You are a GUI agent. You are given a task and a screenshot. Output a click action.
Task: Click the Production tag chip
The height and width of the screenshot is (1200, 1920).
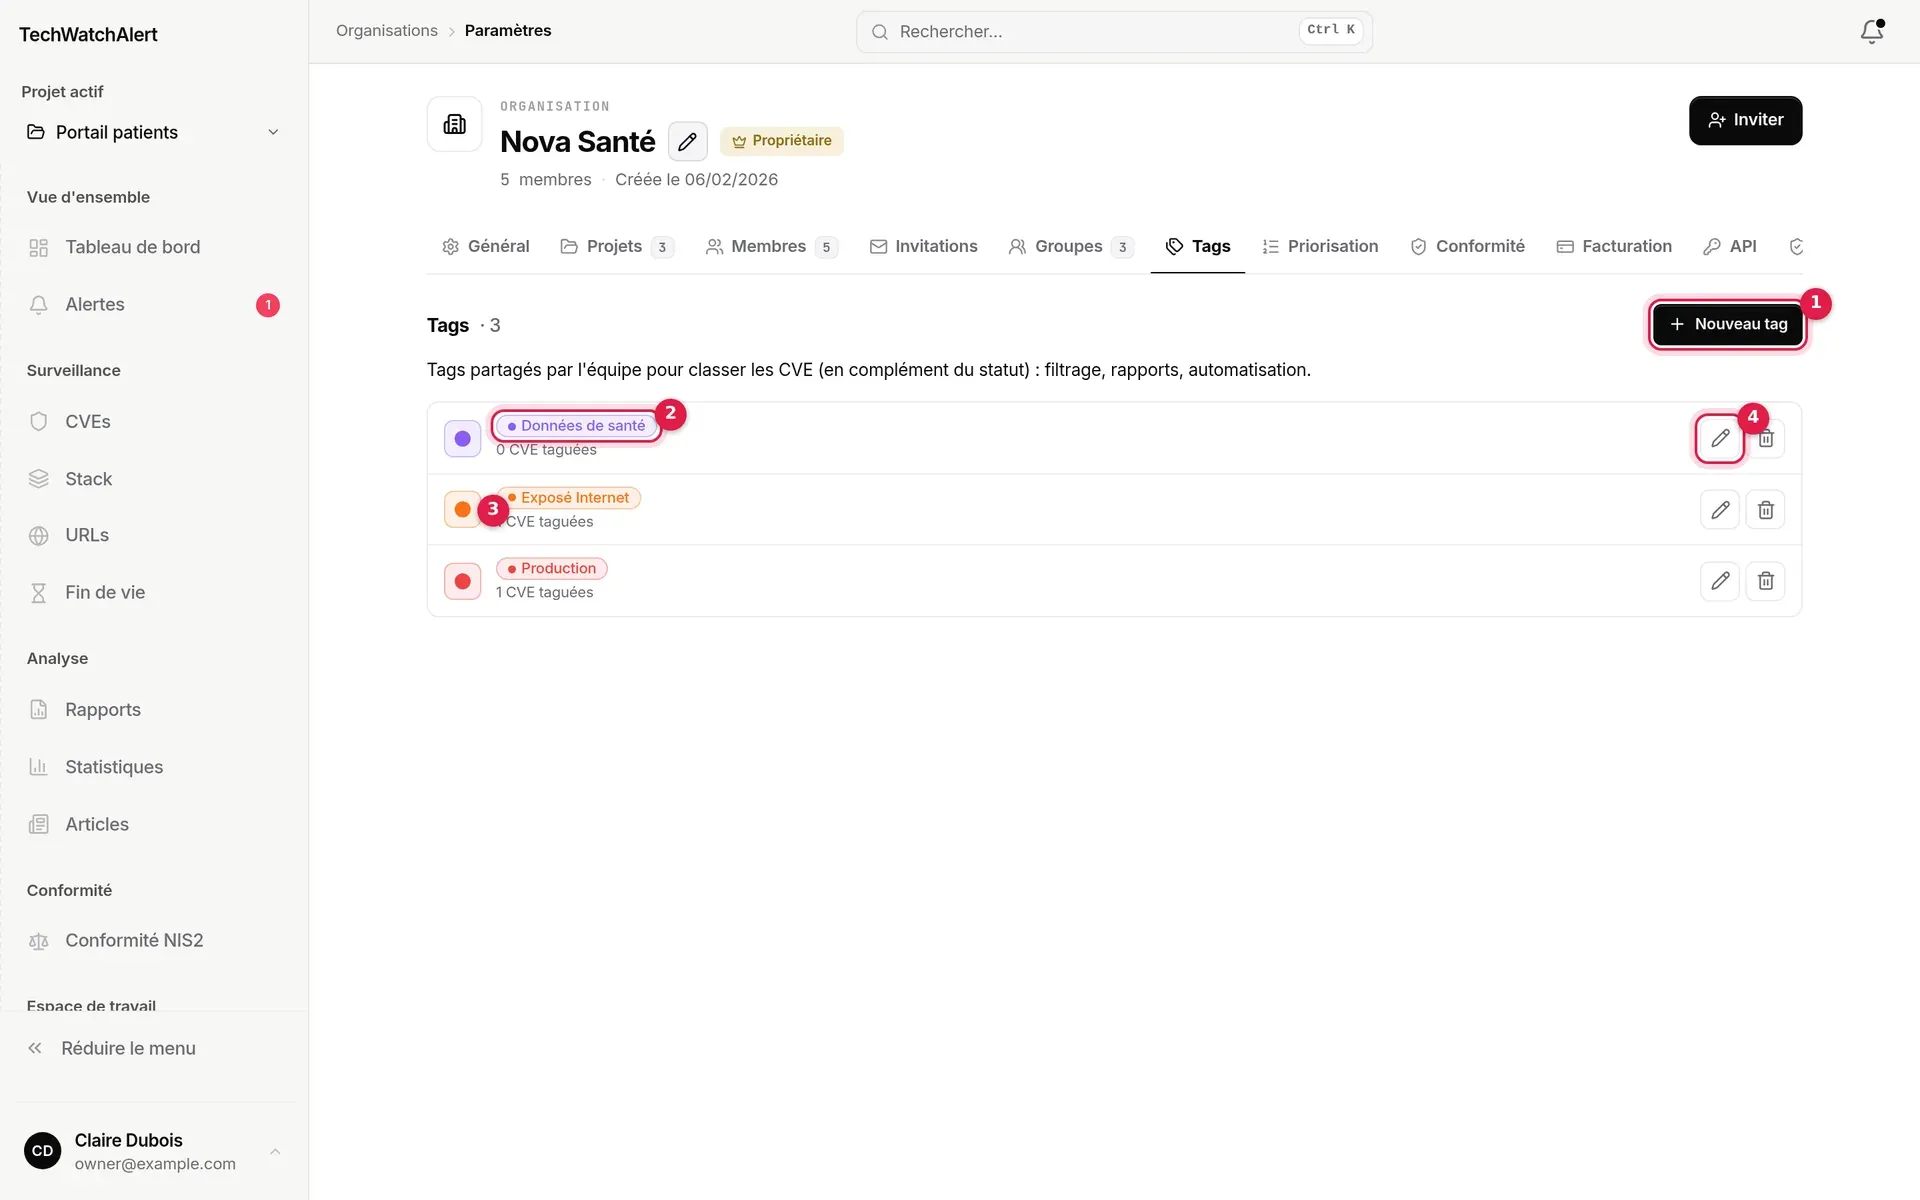click(552, 569)
